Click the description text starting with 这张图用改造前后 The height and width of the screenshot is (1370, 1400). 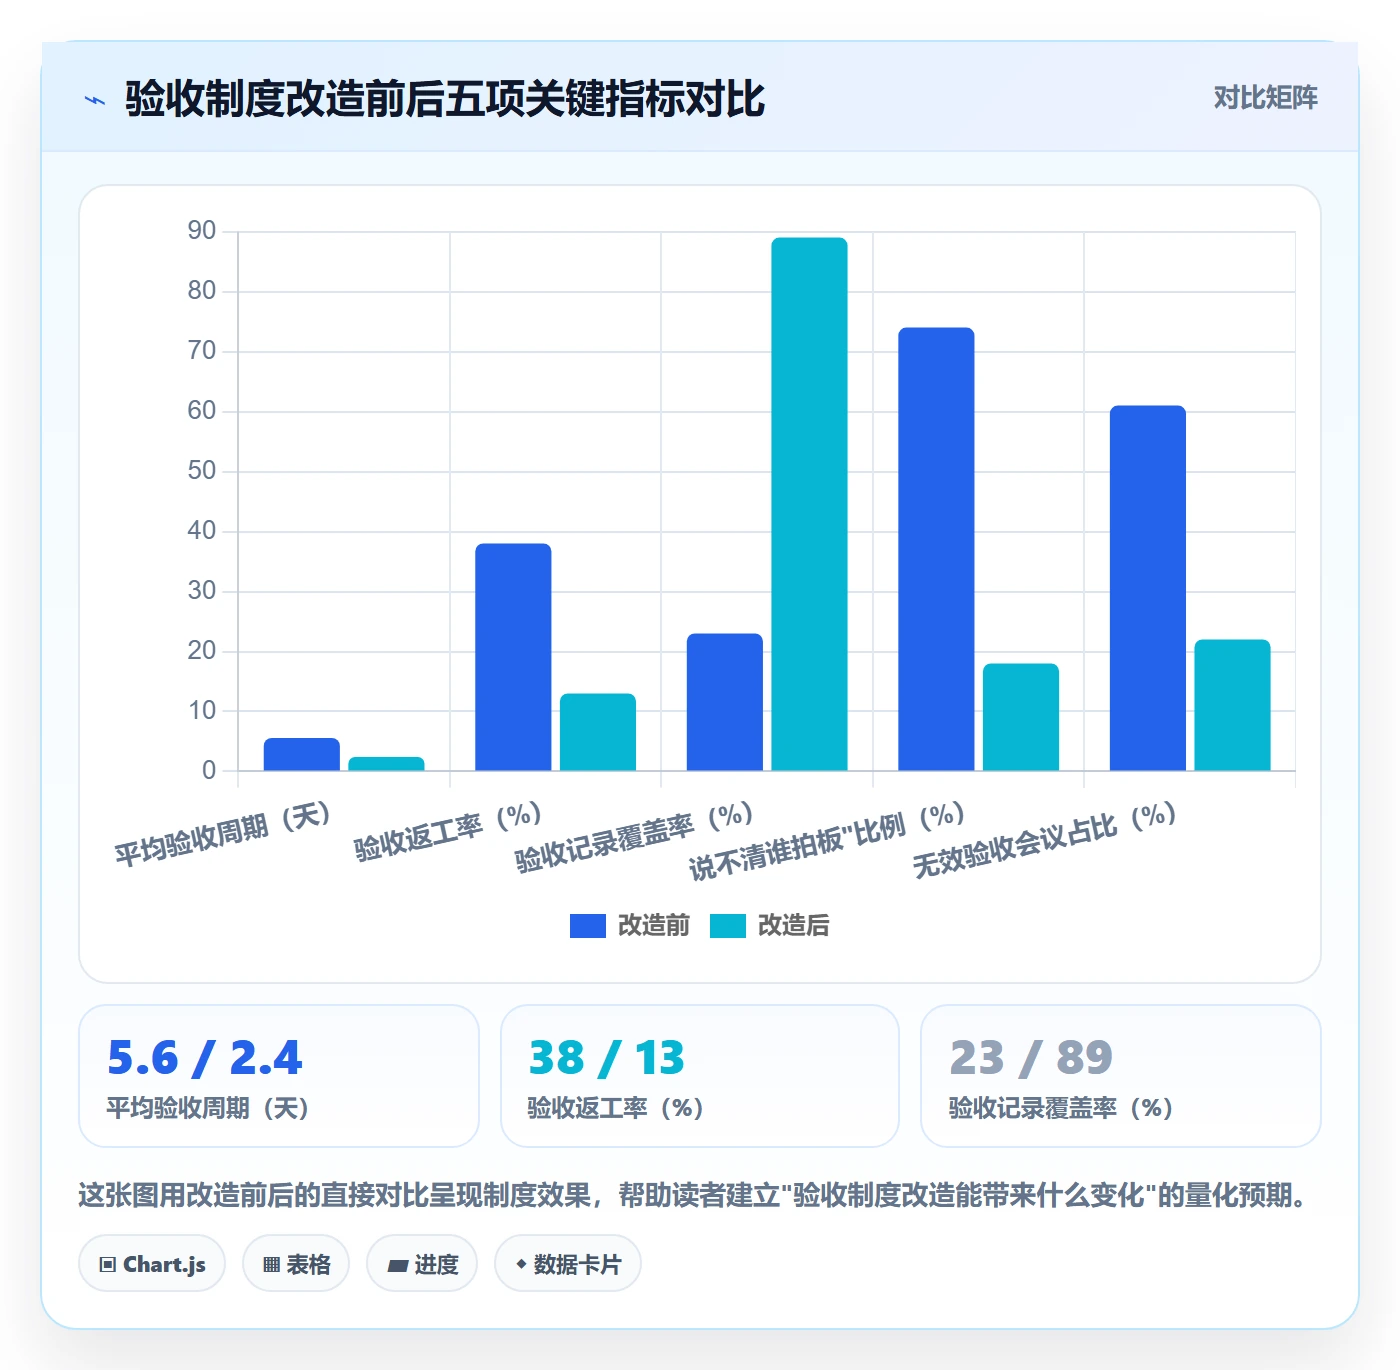pyautogui.click(x=695, y=1195)
